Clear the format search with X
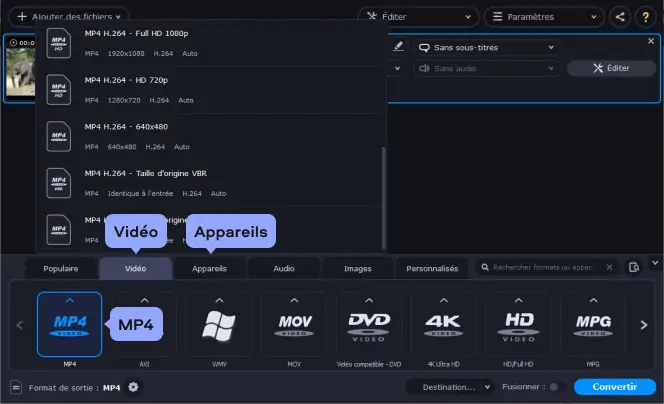The height and width of the screenshot is (404, 664). [609, 267]
